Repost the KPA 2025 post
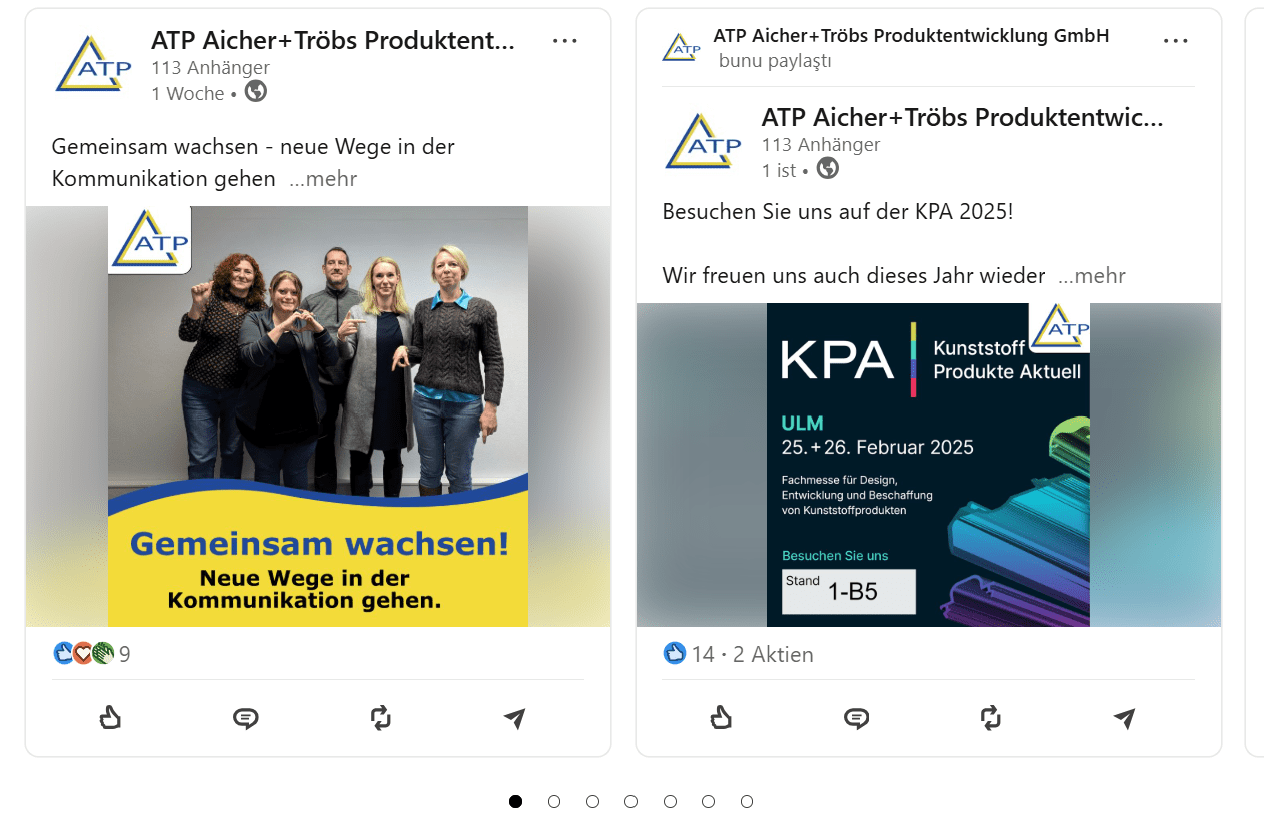Screen dimensions: 1264x830 [x=990, y=717]
